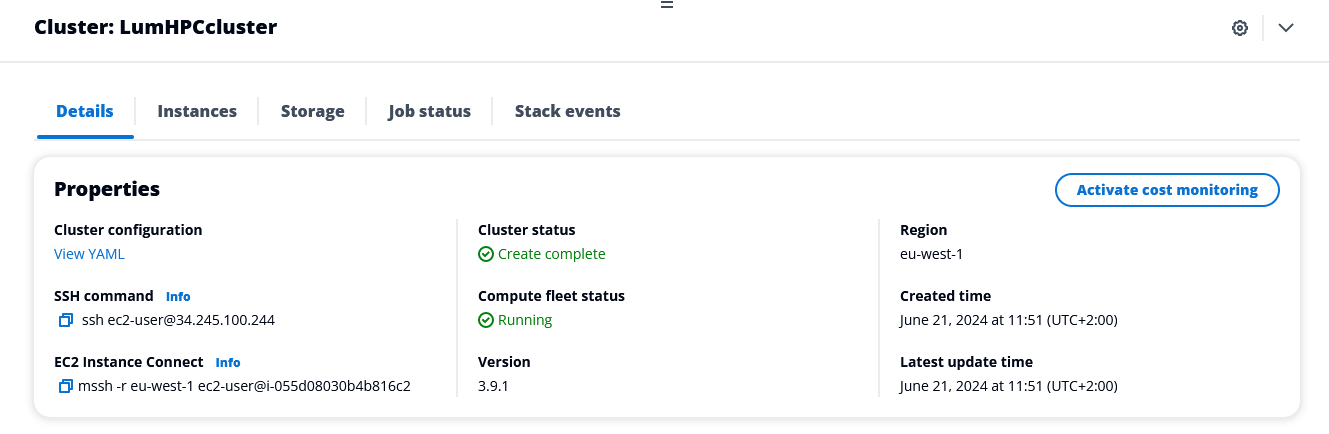Viewport: 1329px width, 434px height.
Task: Switch to the Instances tab
Action: pos(197,111)
